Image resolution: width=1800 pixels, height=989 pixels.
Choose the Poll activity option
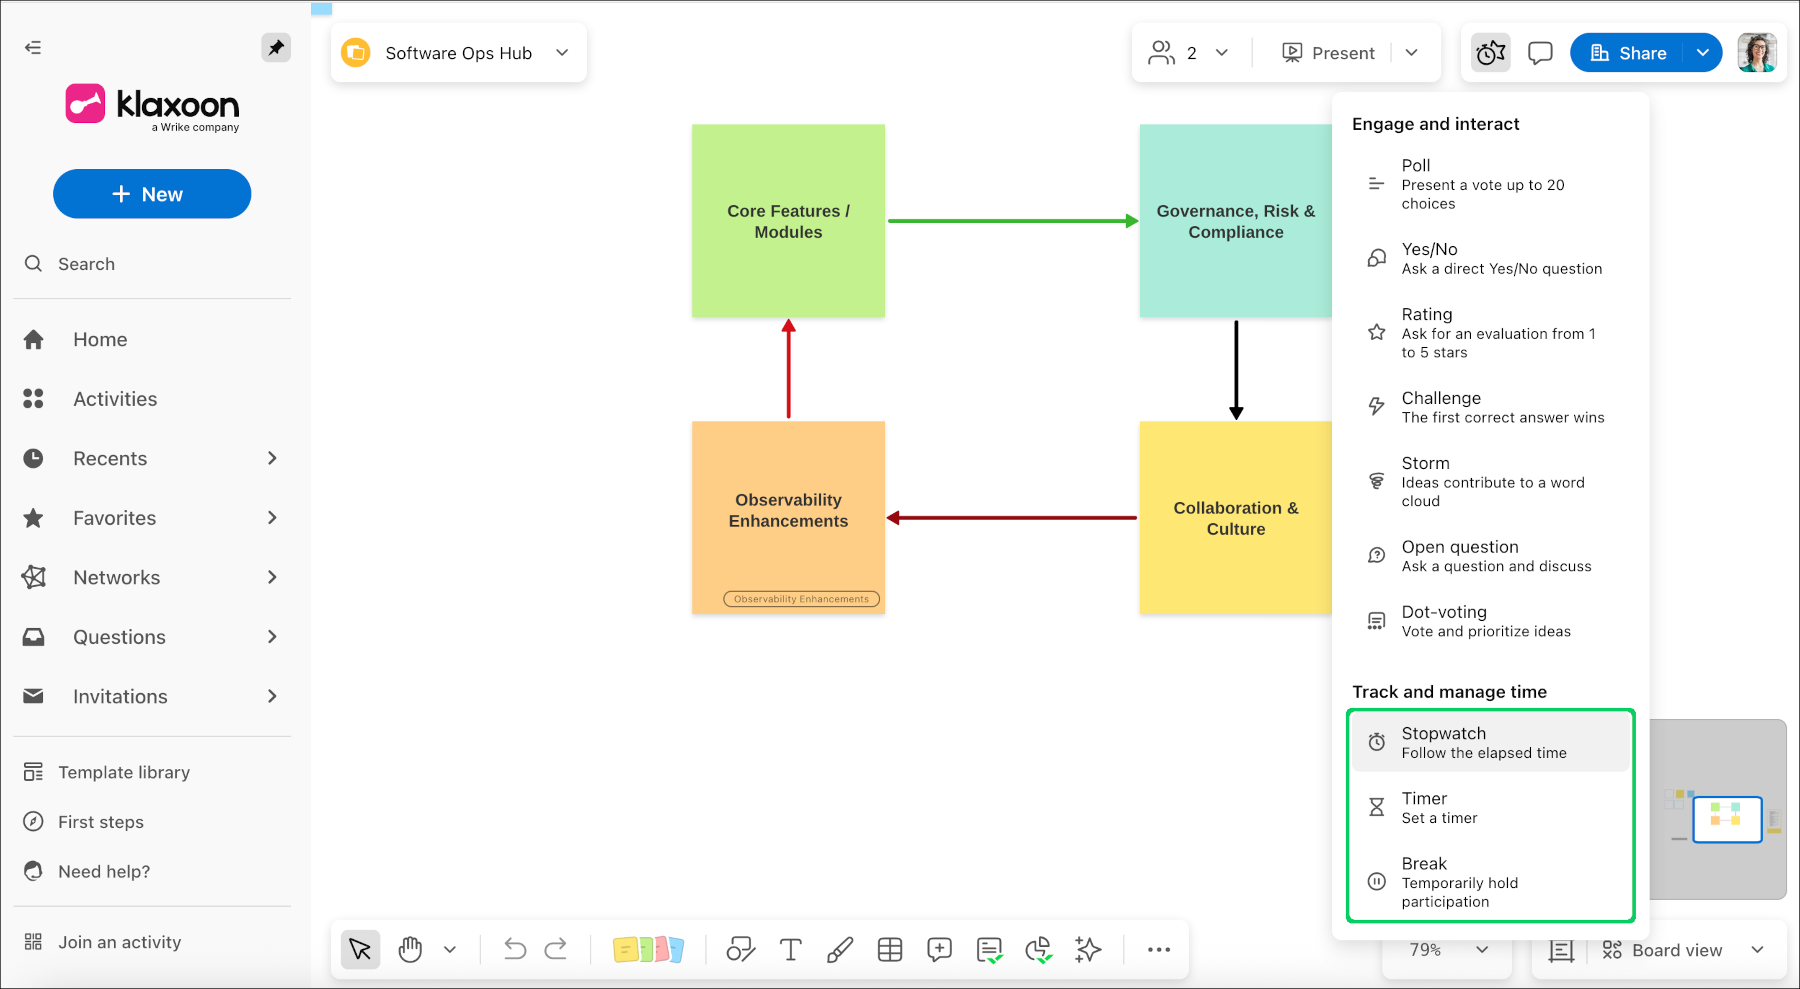(1490, 184)
